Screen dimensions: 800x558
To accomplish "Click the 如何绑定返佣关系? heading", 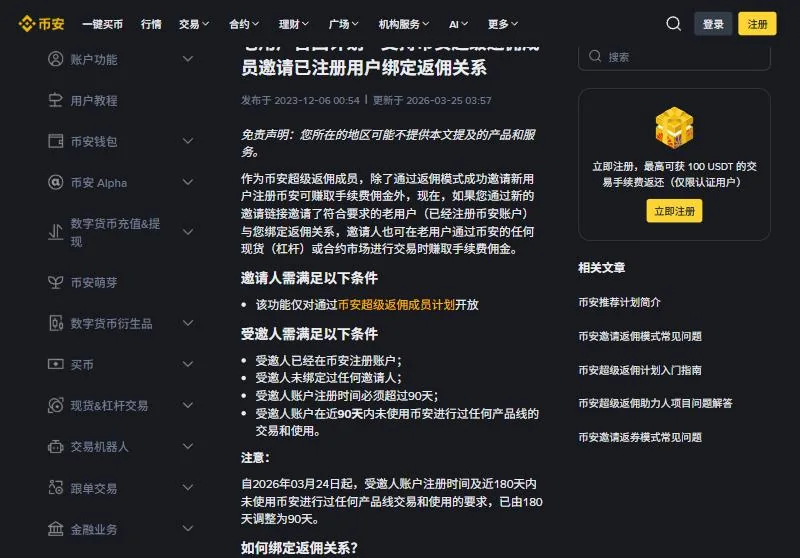I will click(299, 548).
